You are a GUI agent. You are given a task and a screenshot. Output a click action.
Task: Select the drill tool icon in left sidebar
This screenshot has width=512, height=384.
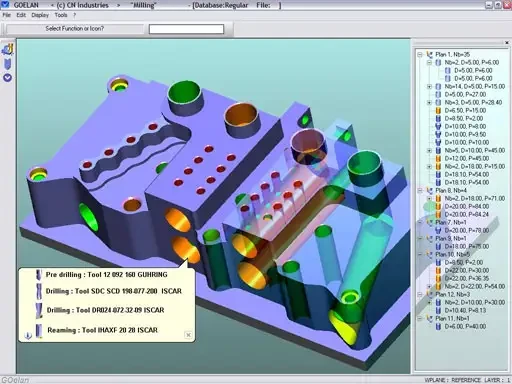[x=7, y=64]
